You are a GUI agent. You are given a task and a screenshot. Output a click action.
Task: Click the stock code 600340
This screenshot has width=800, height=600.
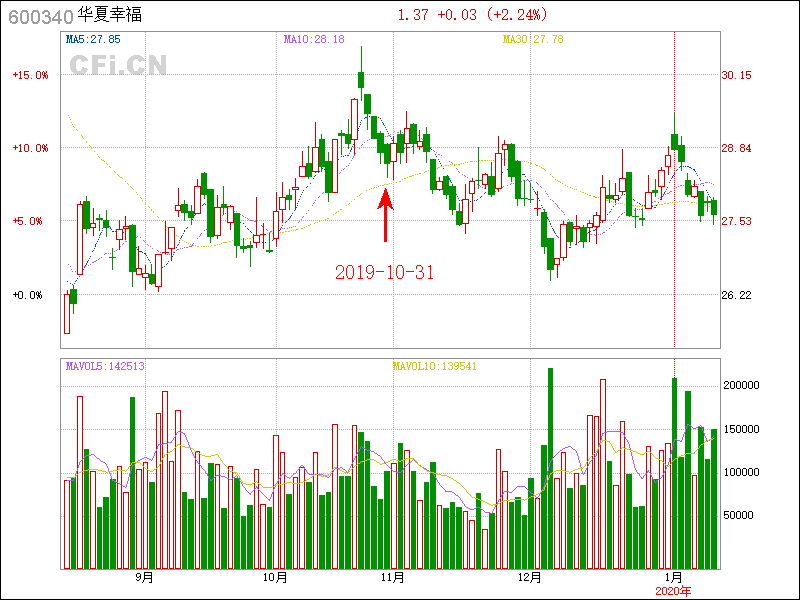click(x=41, y=17)
